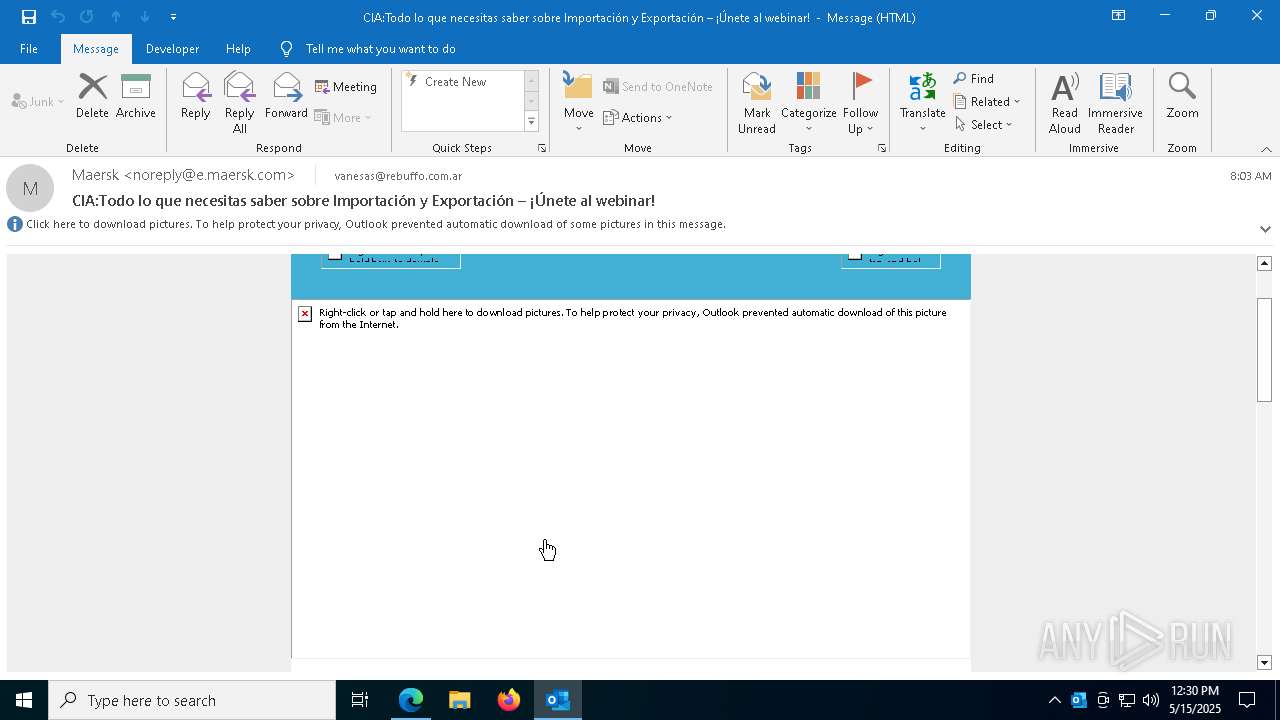Click Reply All
1280x720 pixels.
(x=240, y=103)
